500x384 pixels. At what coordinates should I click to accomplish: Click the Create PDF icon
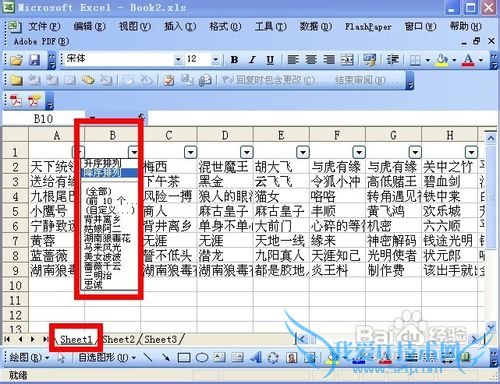tap(16, 100)
